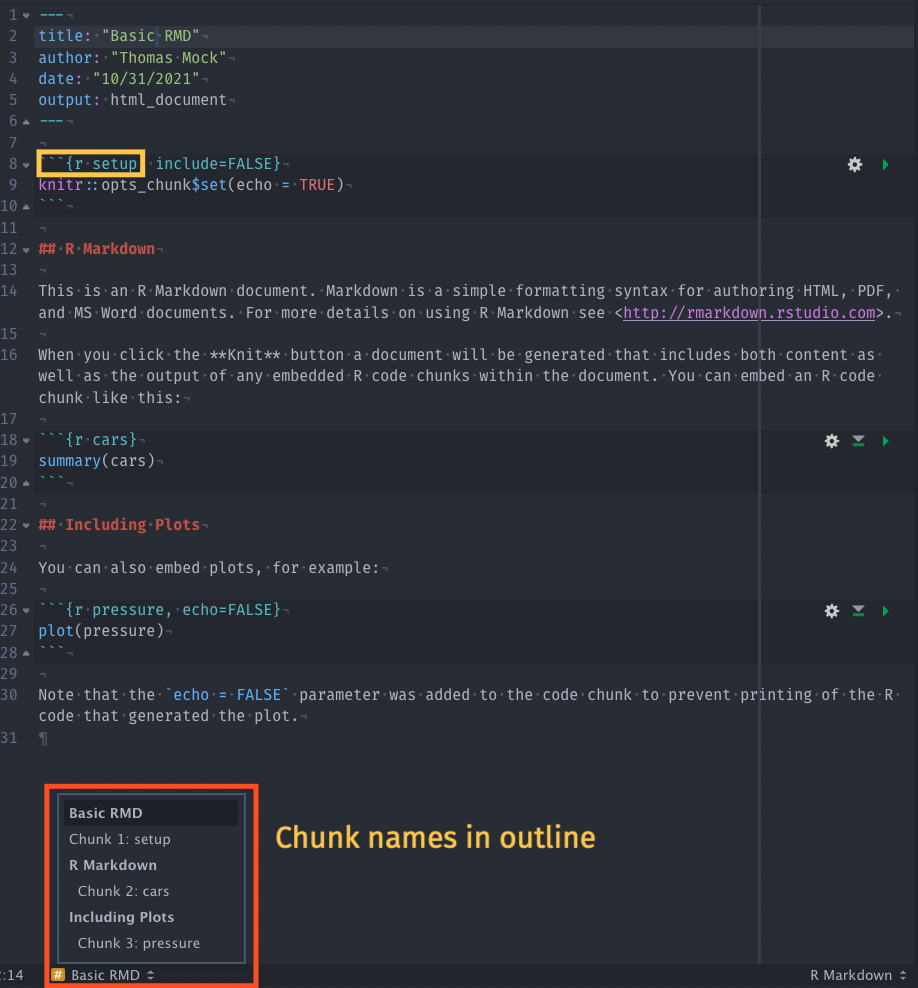The width and height of the screenshot is (918, 988).
Task: Run the setup chunk with green arrow
Action: 885,164
